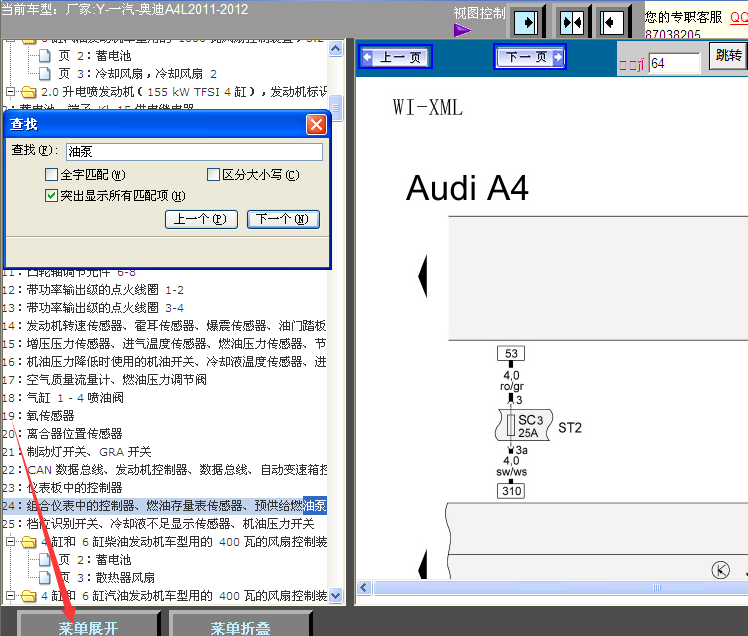Collapse 4缸和6缸柴油发动机 400瓦 fan node
The image size is (748, 636).
(10, 542)
